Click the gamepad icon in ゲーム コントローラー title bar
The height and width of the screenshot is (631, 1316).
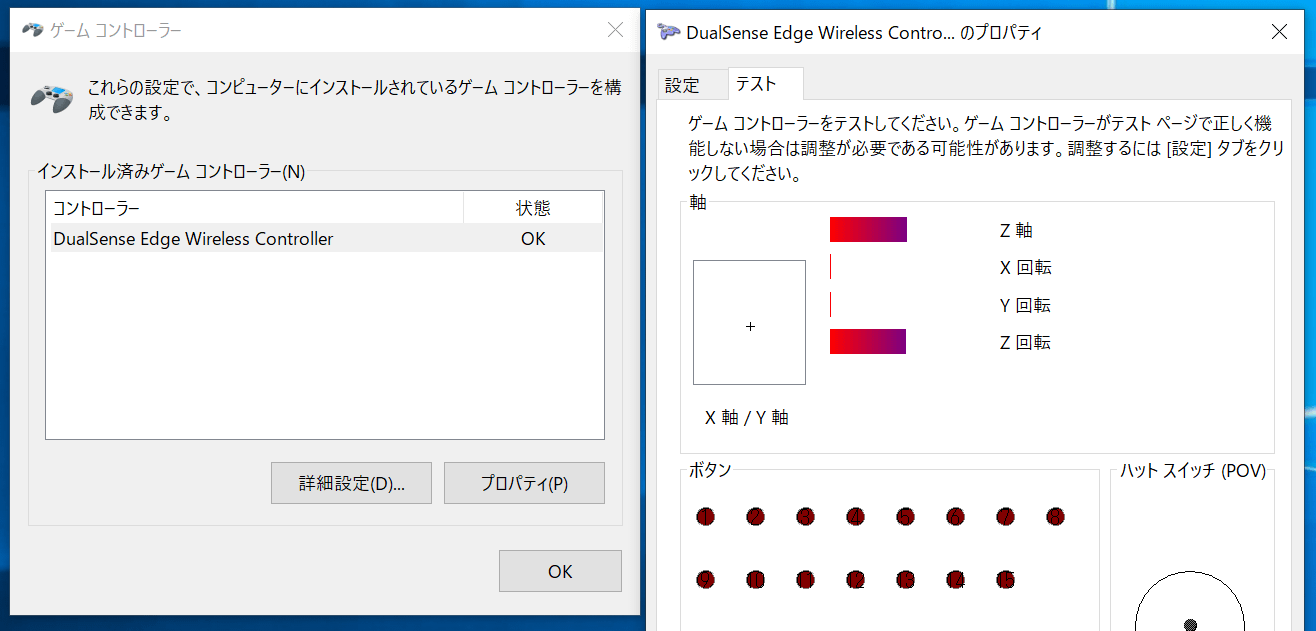tap(33, 30)
